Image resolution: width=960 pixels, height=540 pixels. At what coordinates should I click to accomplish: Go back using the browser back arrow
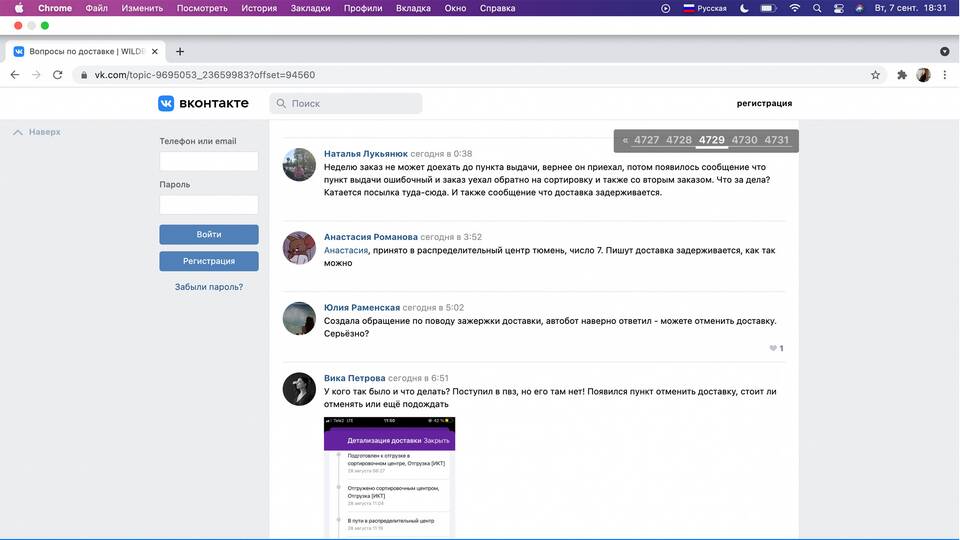click(x=15, y=75)
